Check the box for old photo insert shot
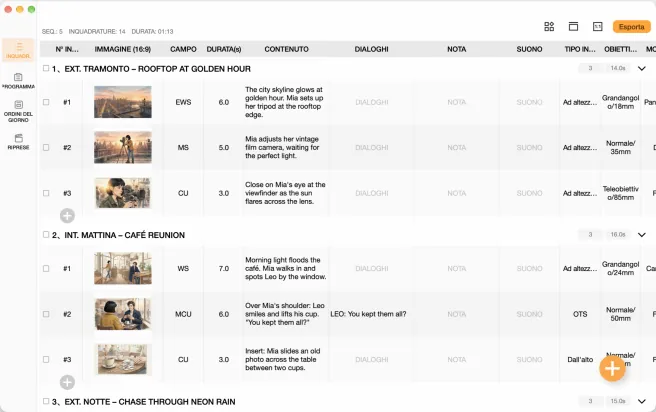656x412 pixels. click(x=46, y=360)
